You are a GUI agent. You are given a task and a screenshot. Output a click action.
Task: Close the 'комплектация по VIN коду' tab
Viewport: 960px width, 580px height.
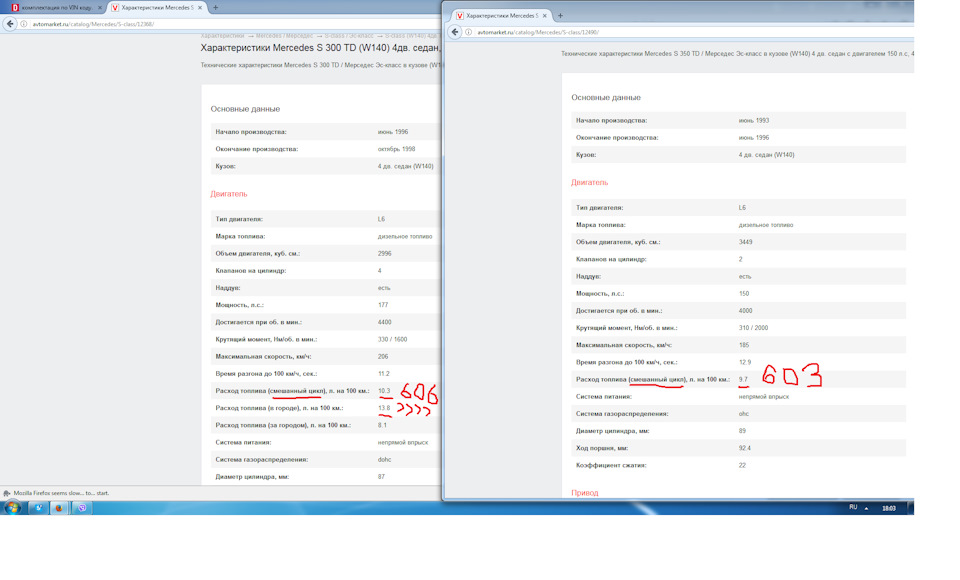(x=100, y=7)
